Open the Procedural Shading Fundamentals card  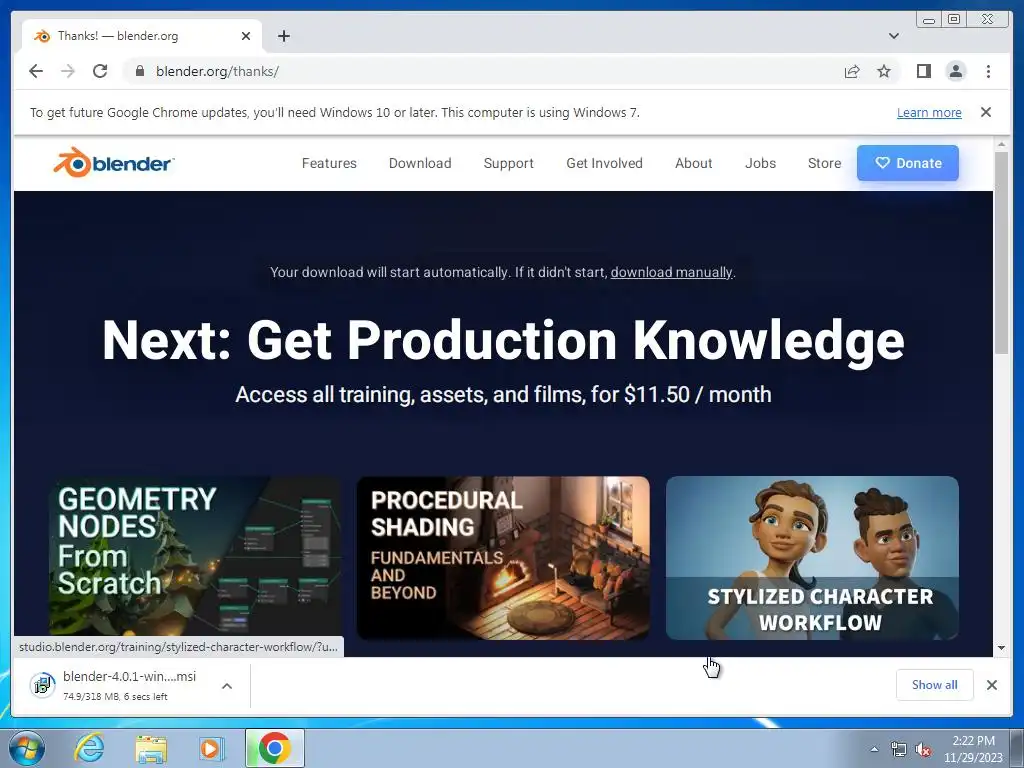(x=503, y=558)
